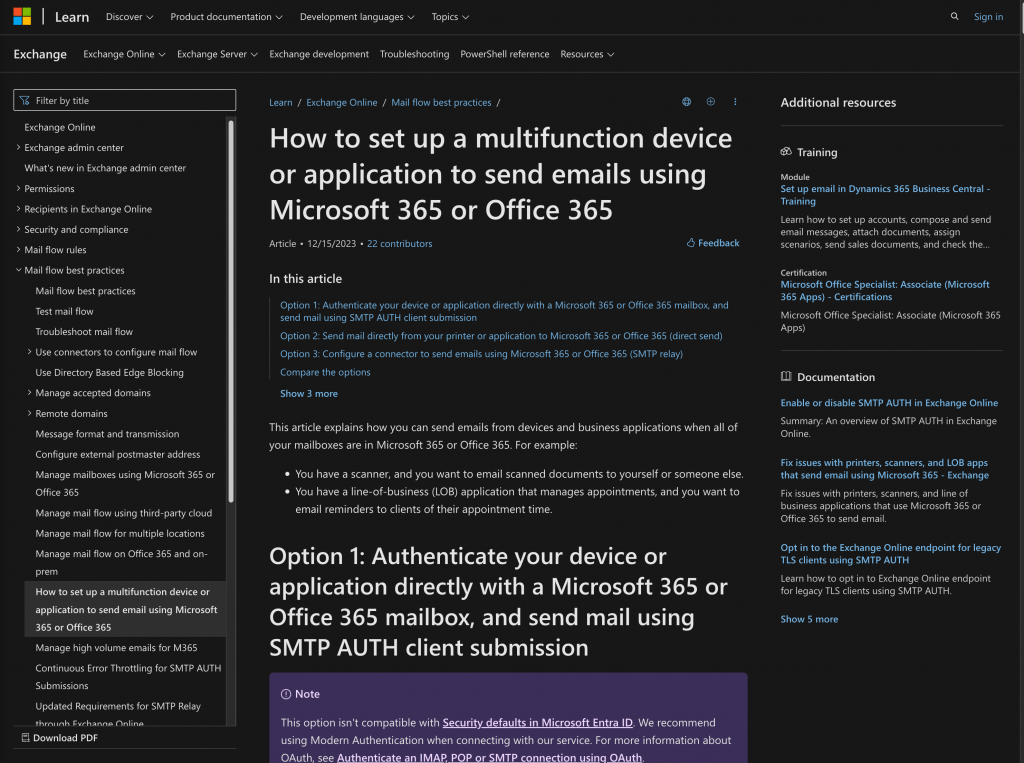Viewport: 1024px width, 763px height.
Task: Open the Exchange Server dropdown menu
Action: click(217, 54)
